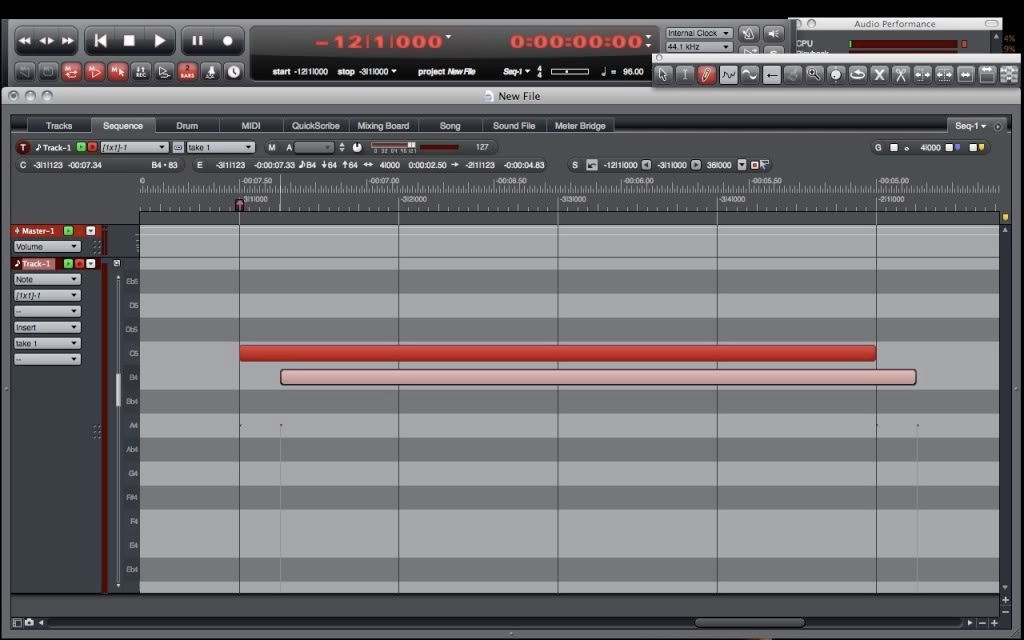The width and height of the screenshot is (1024, 640).
Task: Open Track-1 track settings arrow menu
Action: tap(91, 263)
